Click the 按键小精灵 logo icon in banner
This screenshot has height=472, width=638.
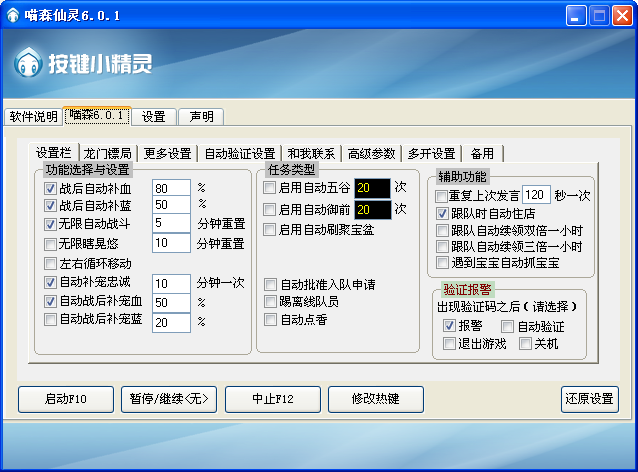coord(28,63)
